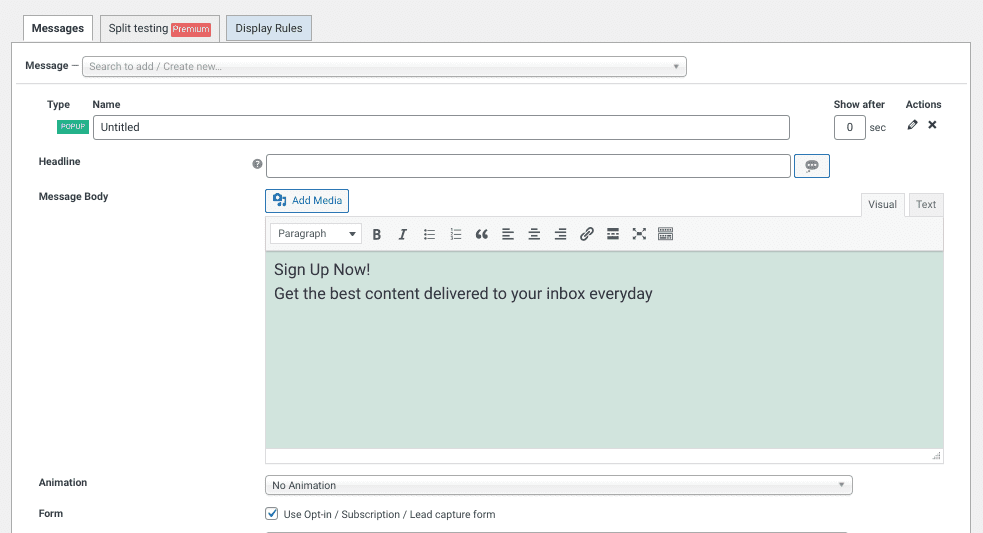983x533 pixels.
Task: Insert a bulleted list
Action: (429, 234)
